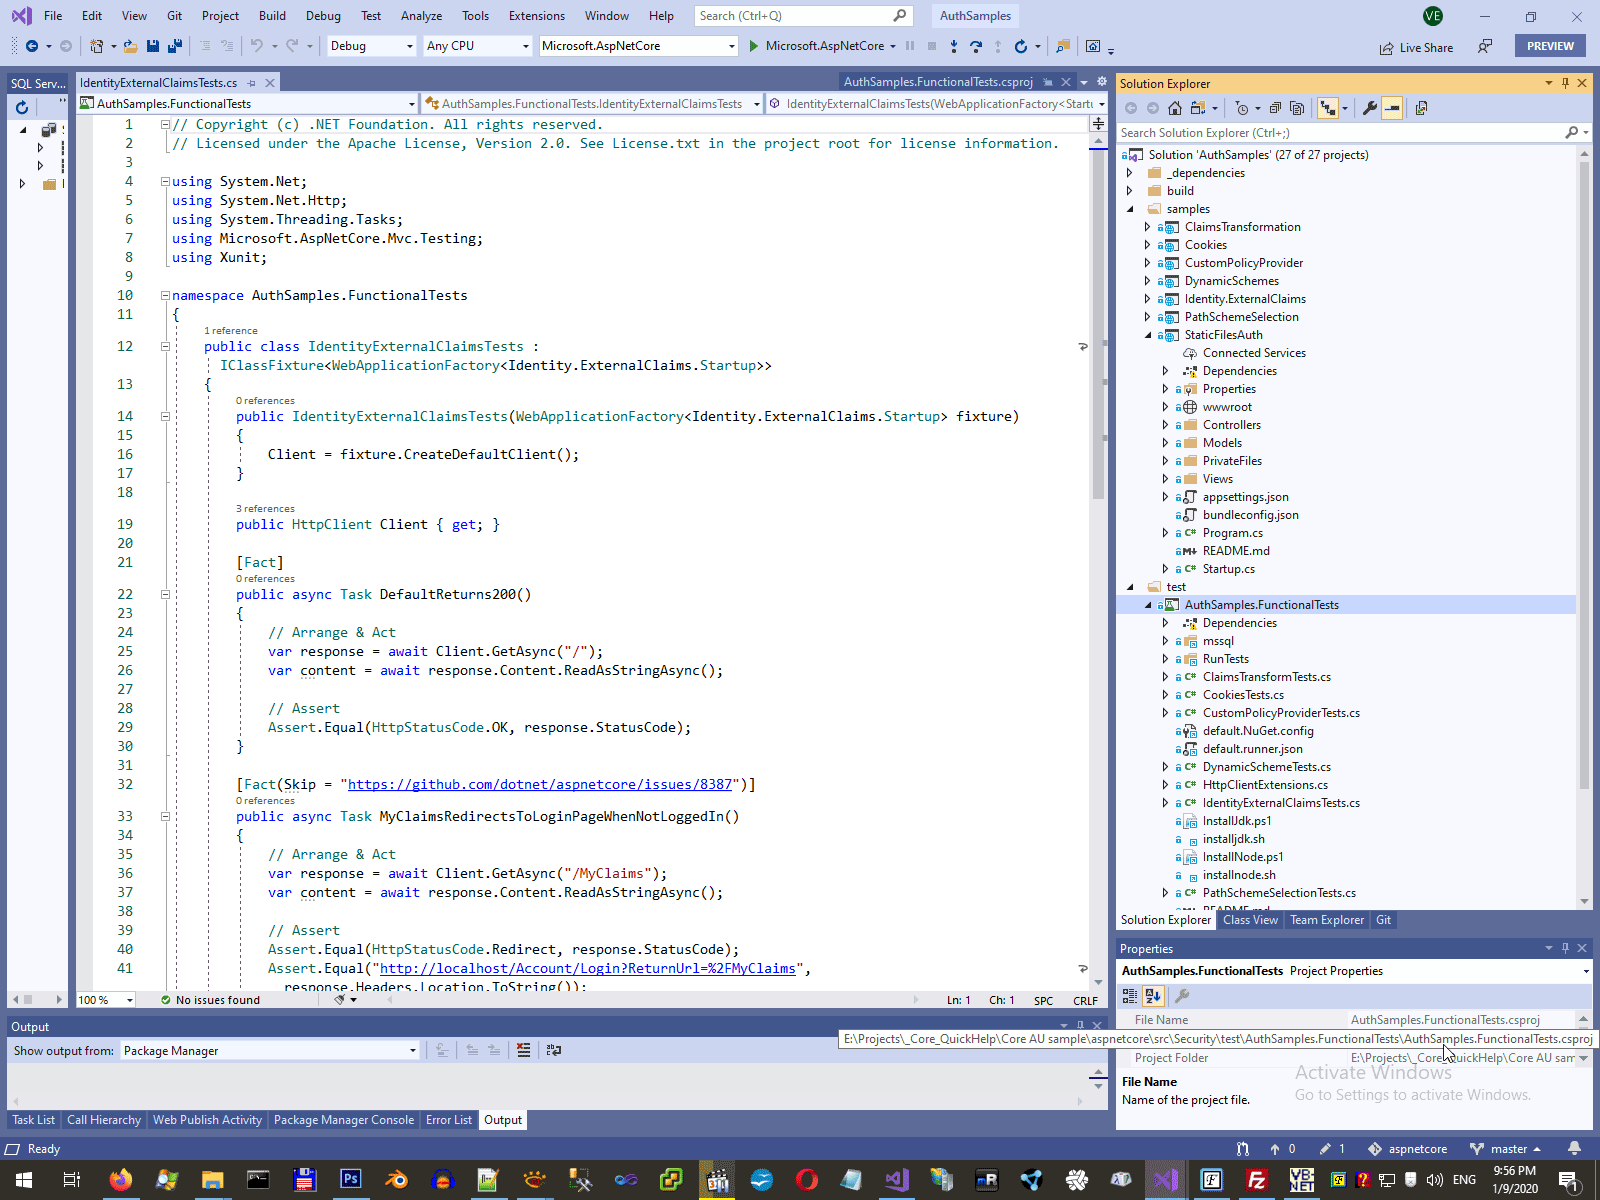Toggle Alphabetical sort in Properties panel
The width and height of the screenshot is (1600, 1200).
point(1153,996)
